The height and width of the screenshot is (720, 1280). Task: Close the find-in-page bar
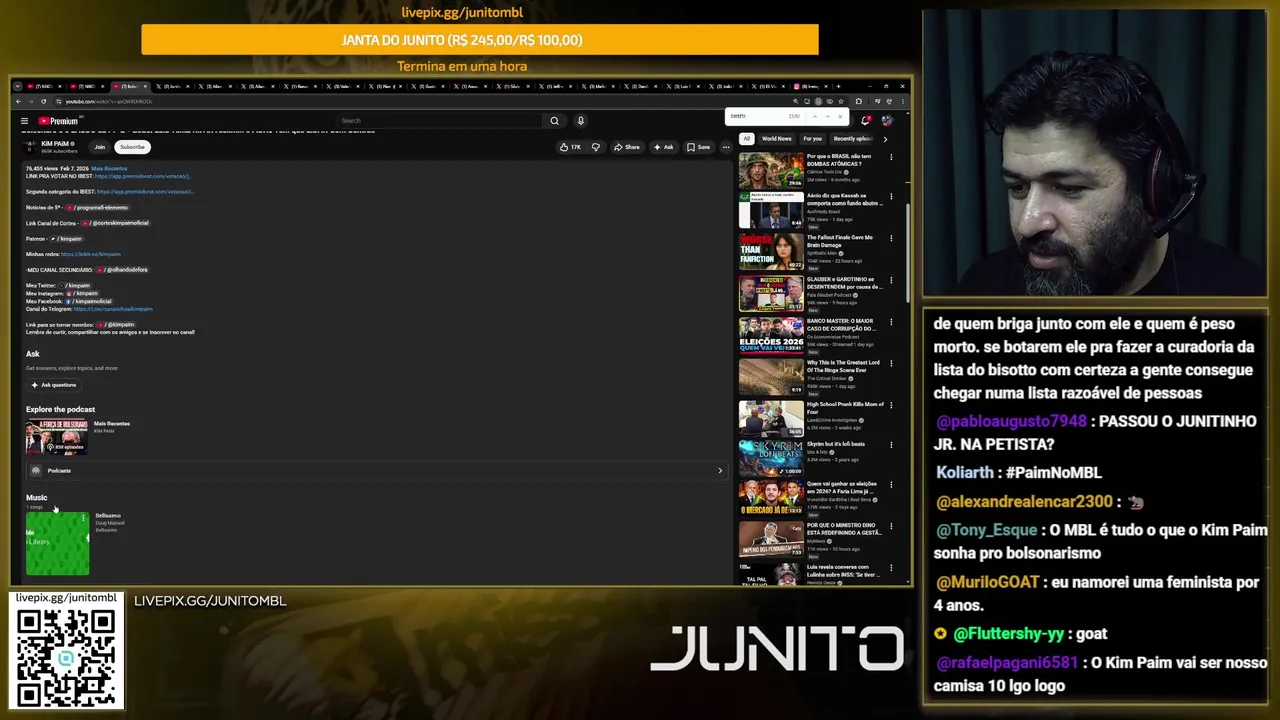pyautogui.click(x=841, y=116)
